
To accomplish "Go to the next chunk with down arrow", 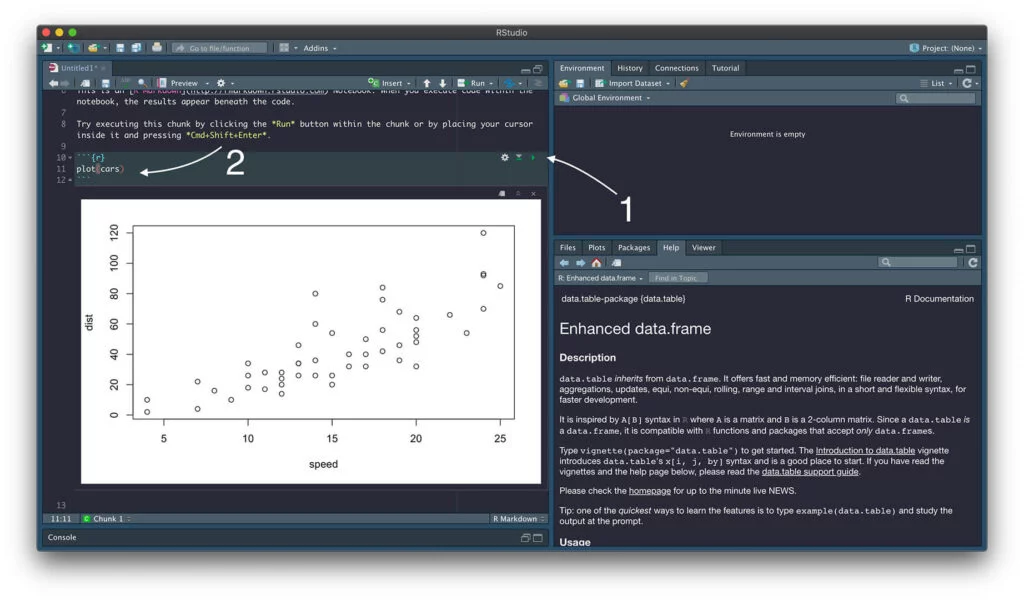I will (443, 84).
